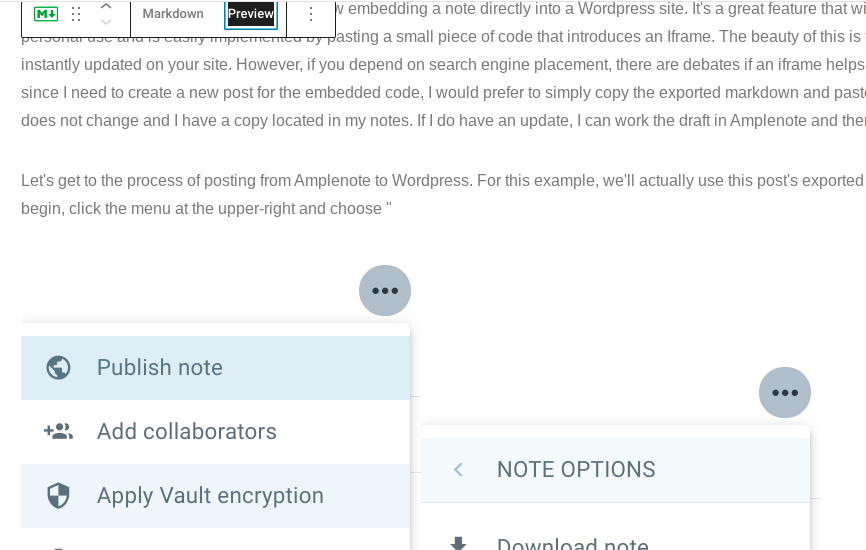Click the paragraph starting "Let's get to the process"
The width and height of the screenshot is (866, 550).
click(440, 194)
